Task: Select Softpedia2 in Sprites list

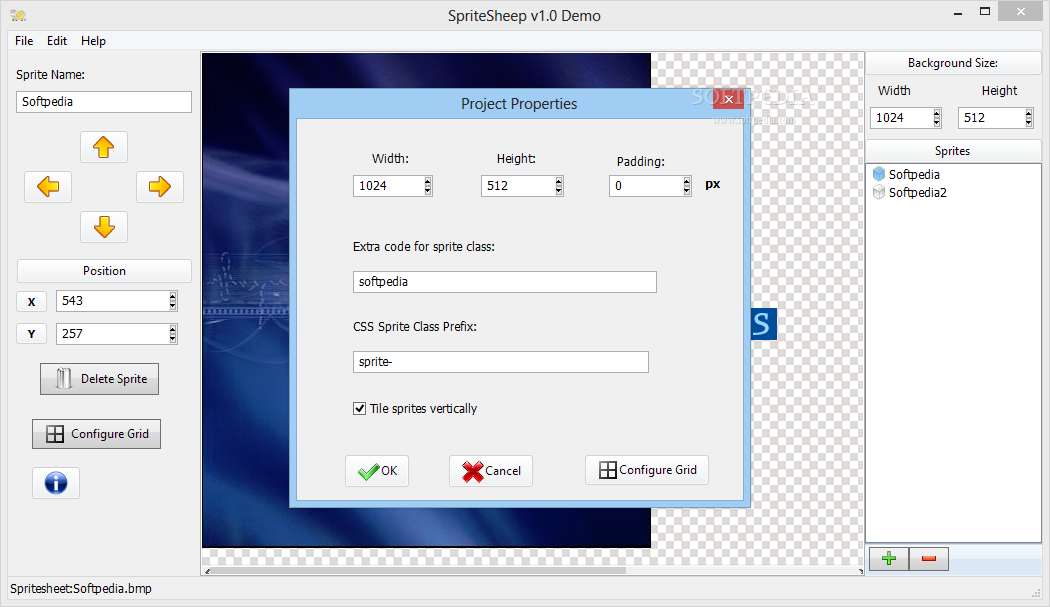Action: click(917, 192)
